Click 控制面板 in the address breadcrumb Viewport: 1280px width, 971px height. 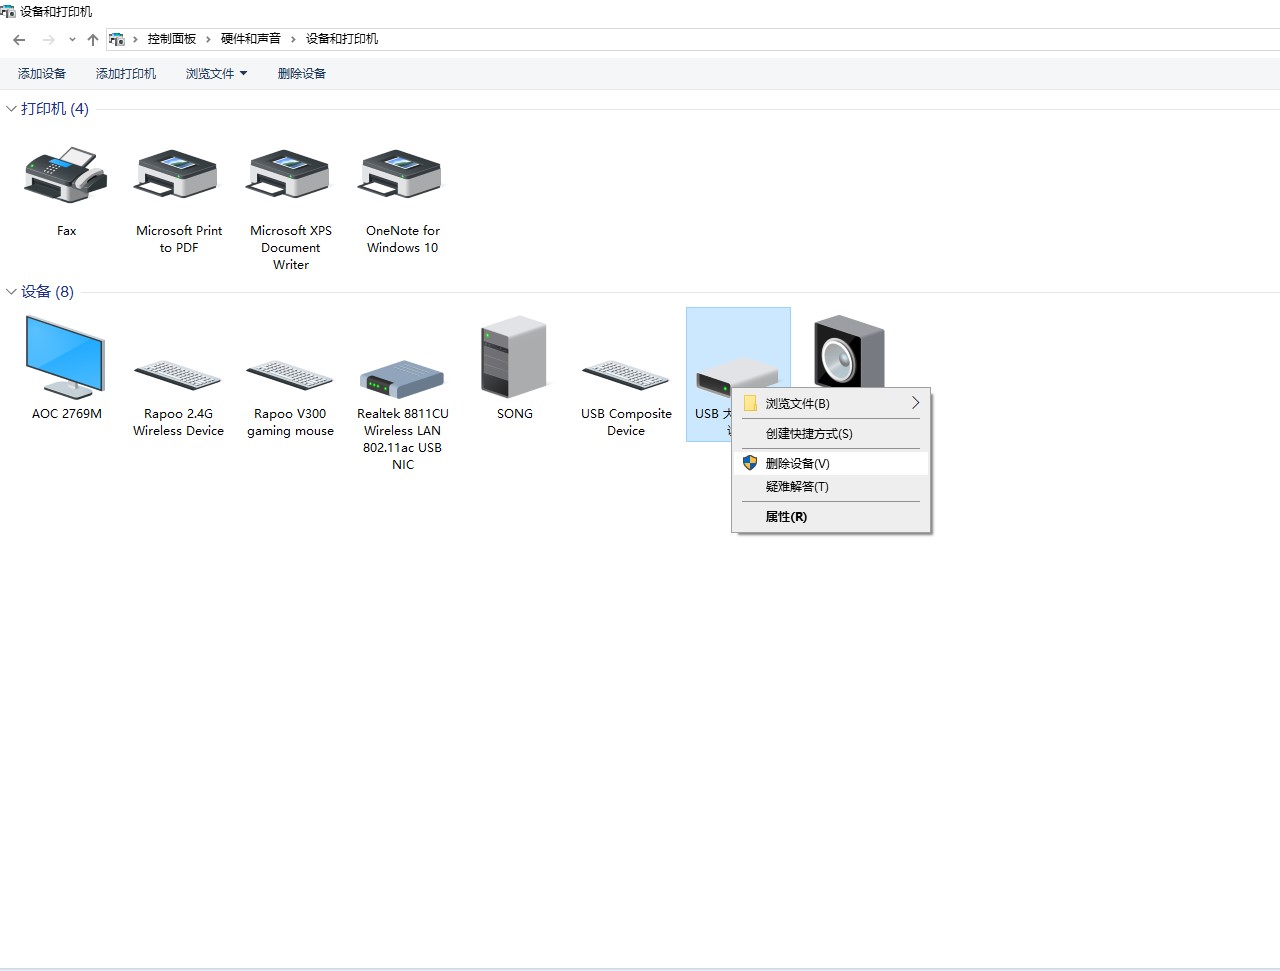[172, 39]
